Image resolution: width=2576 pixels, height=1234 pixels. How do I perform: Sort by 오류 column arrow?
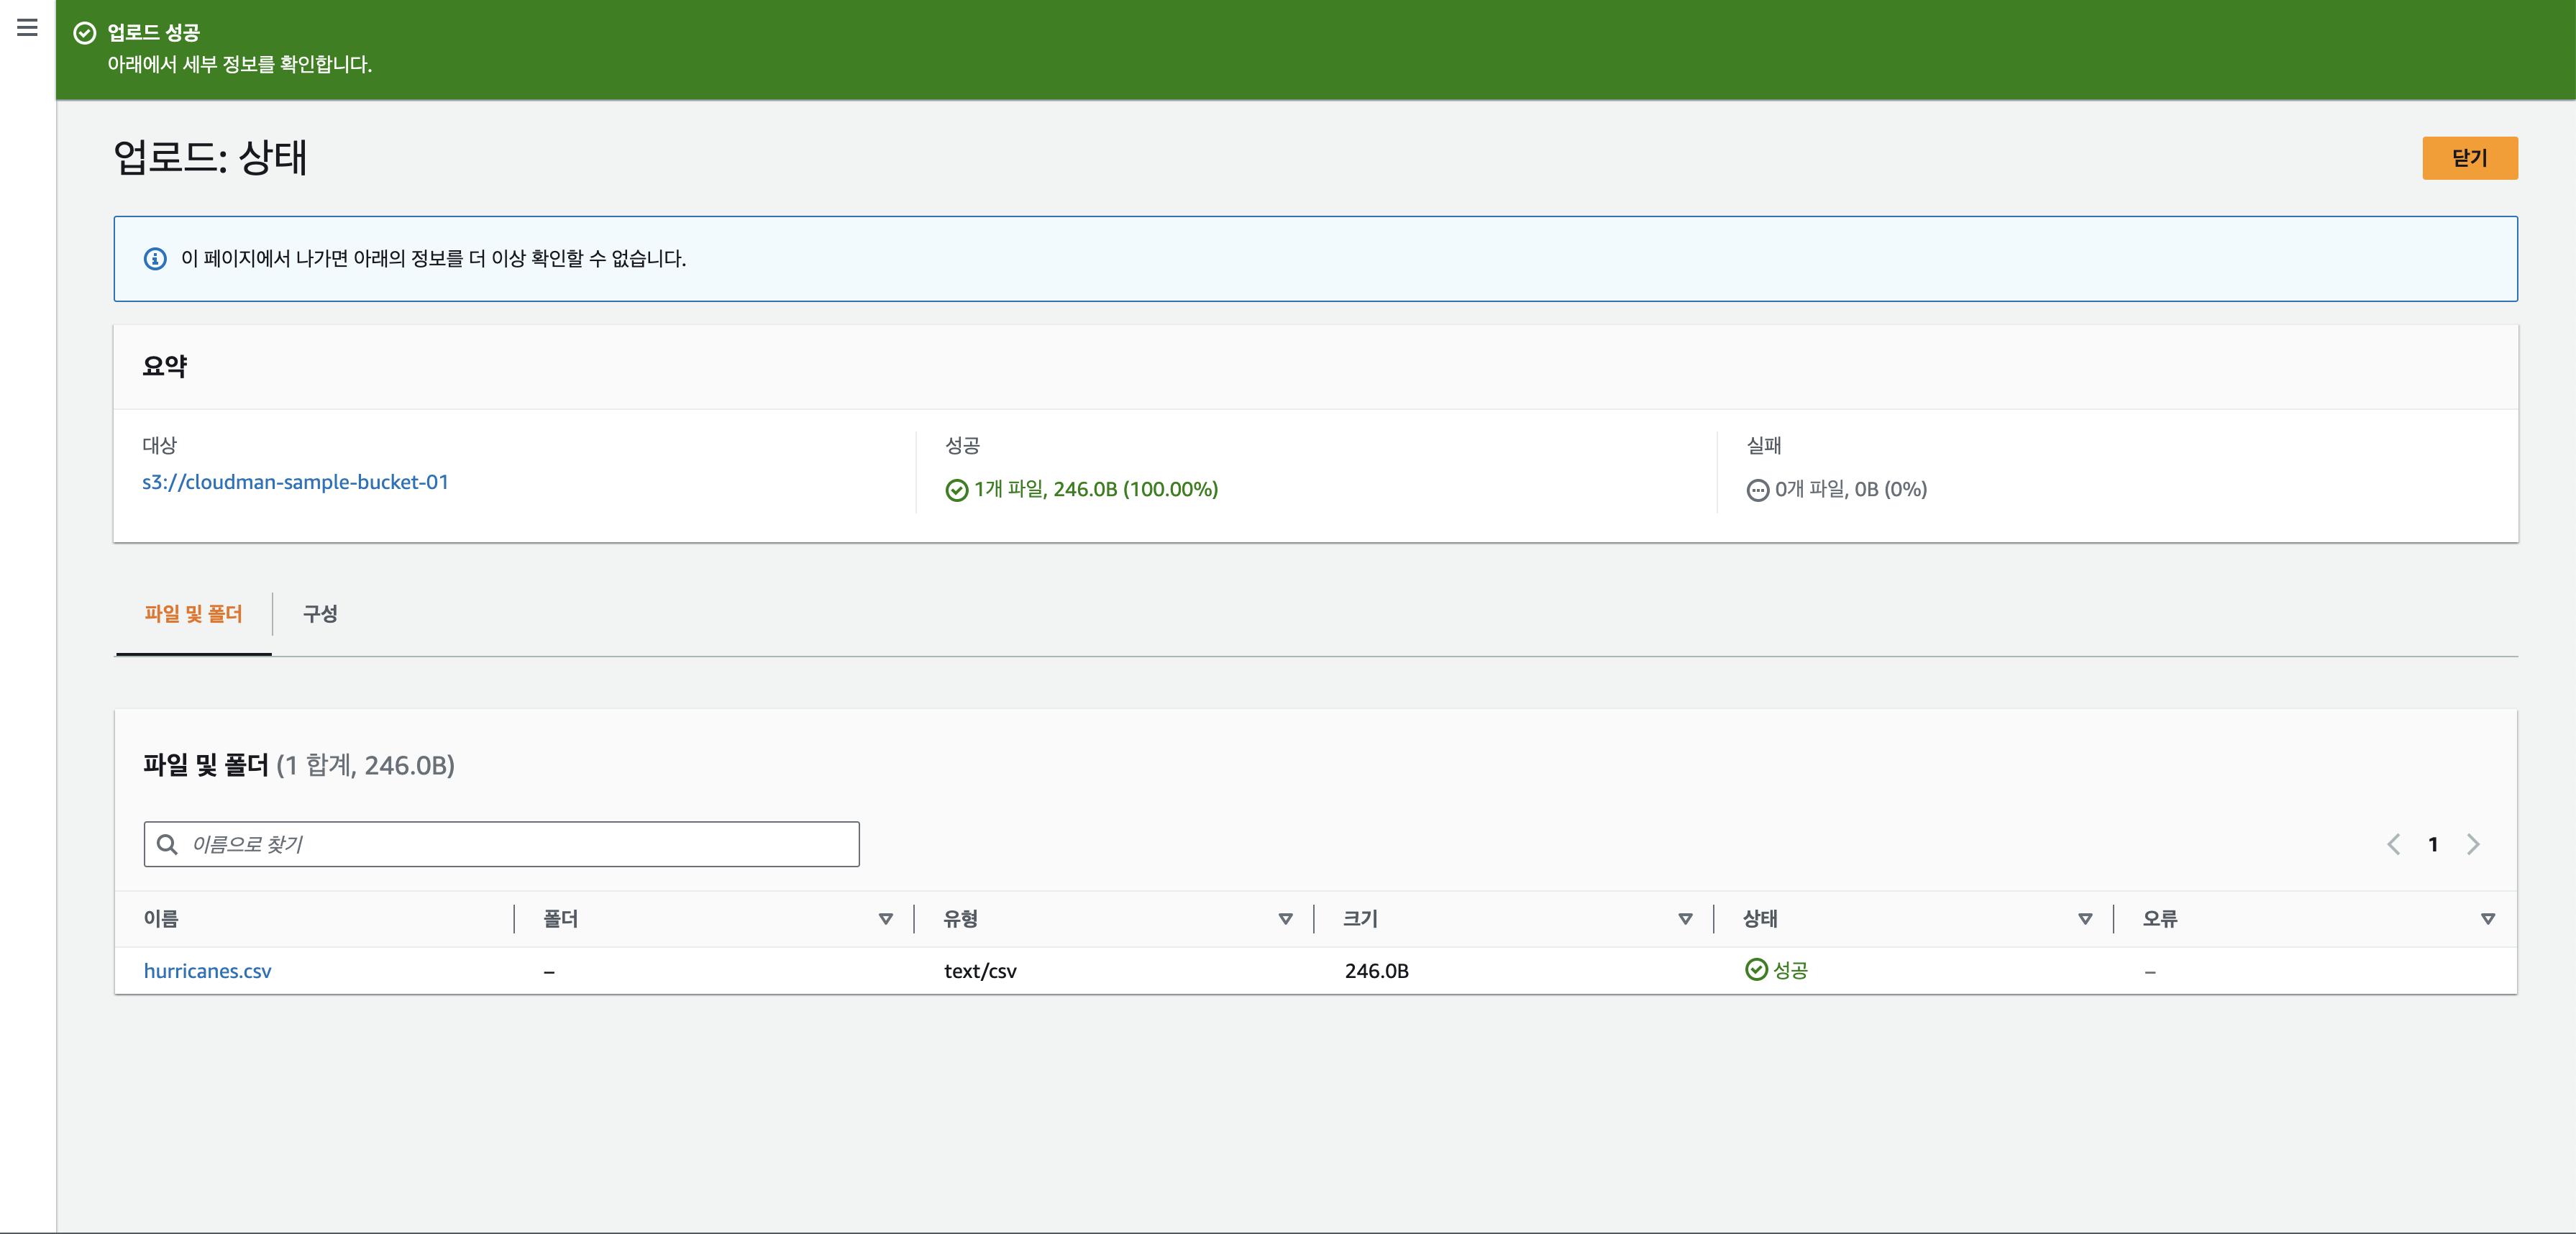pyautogui.click(x=2487, y=919)
